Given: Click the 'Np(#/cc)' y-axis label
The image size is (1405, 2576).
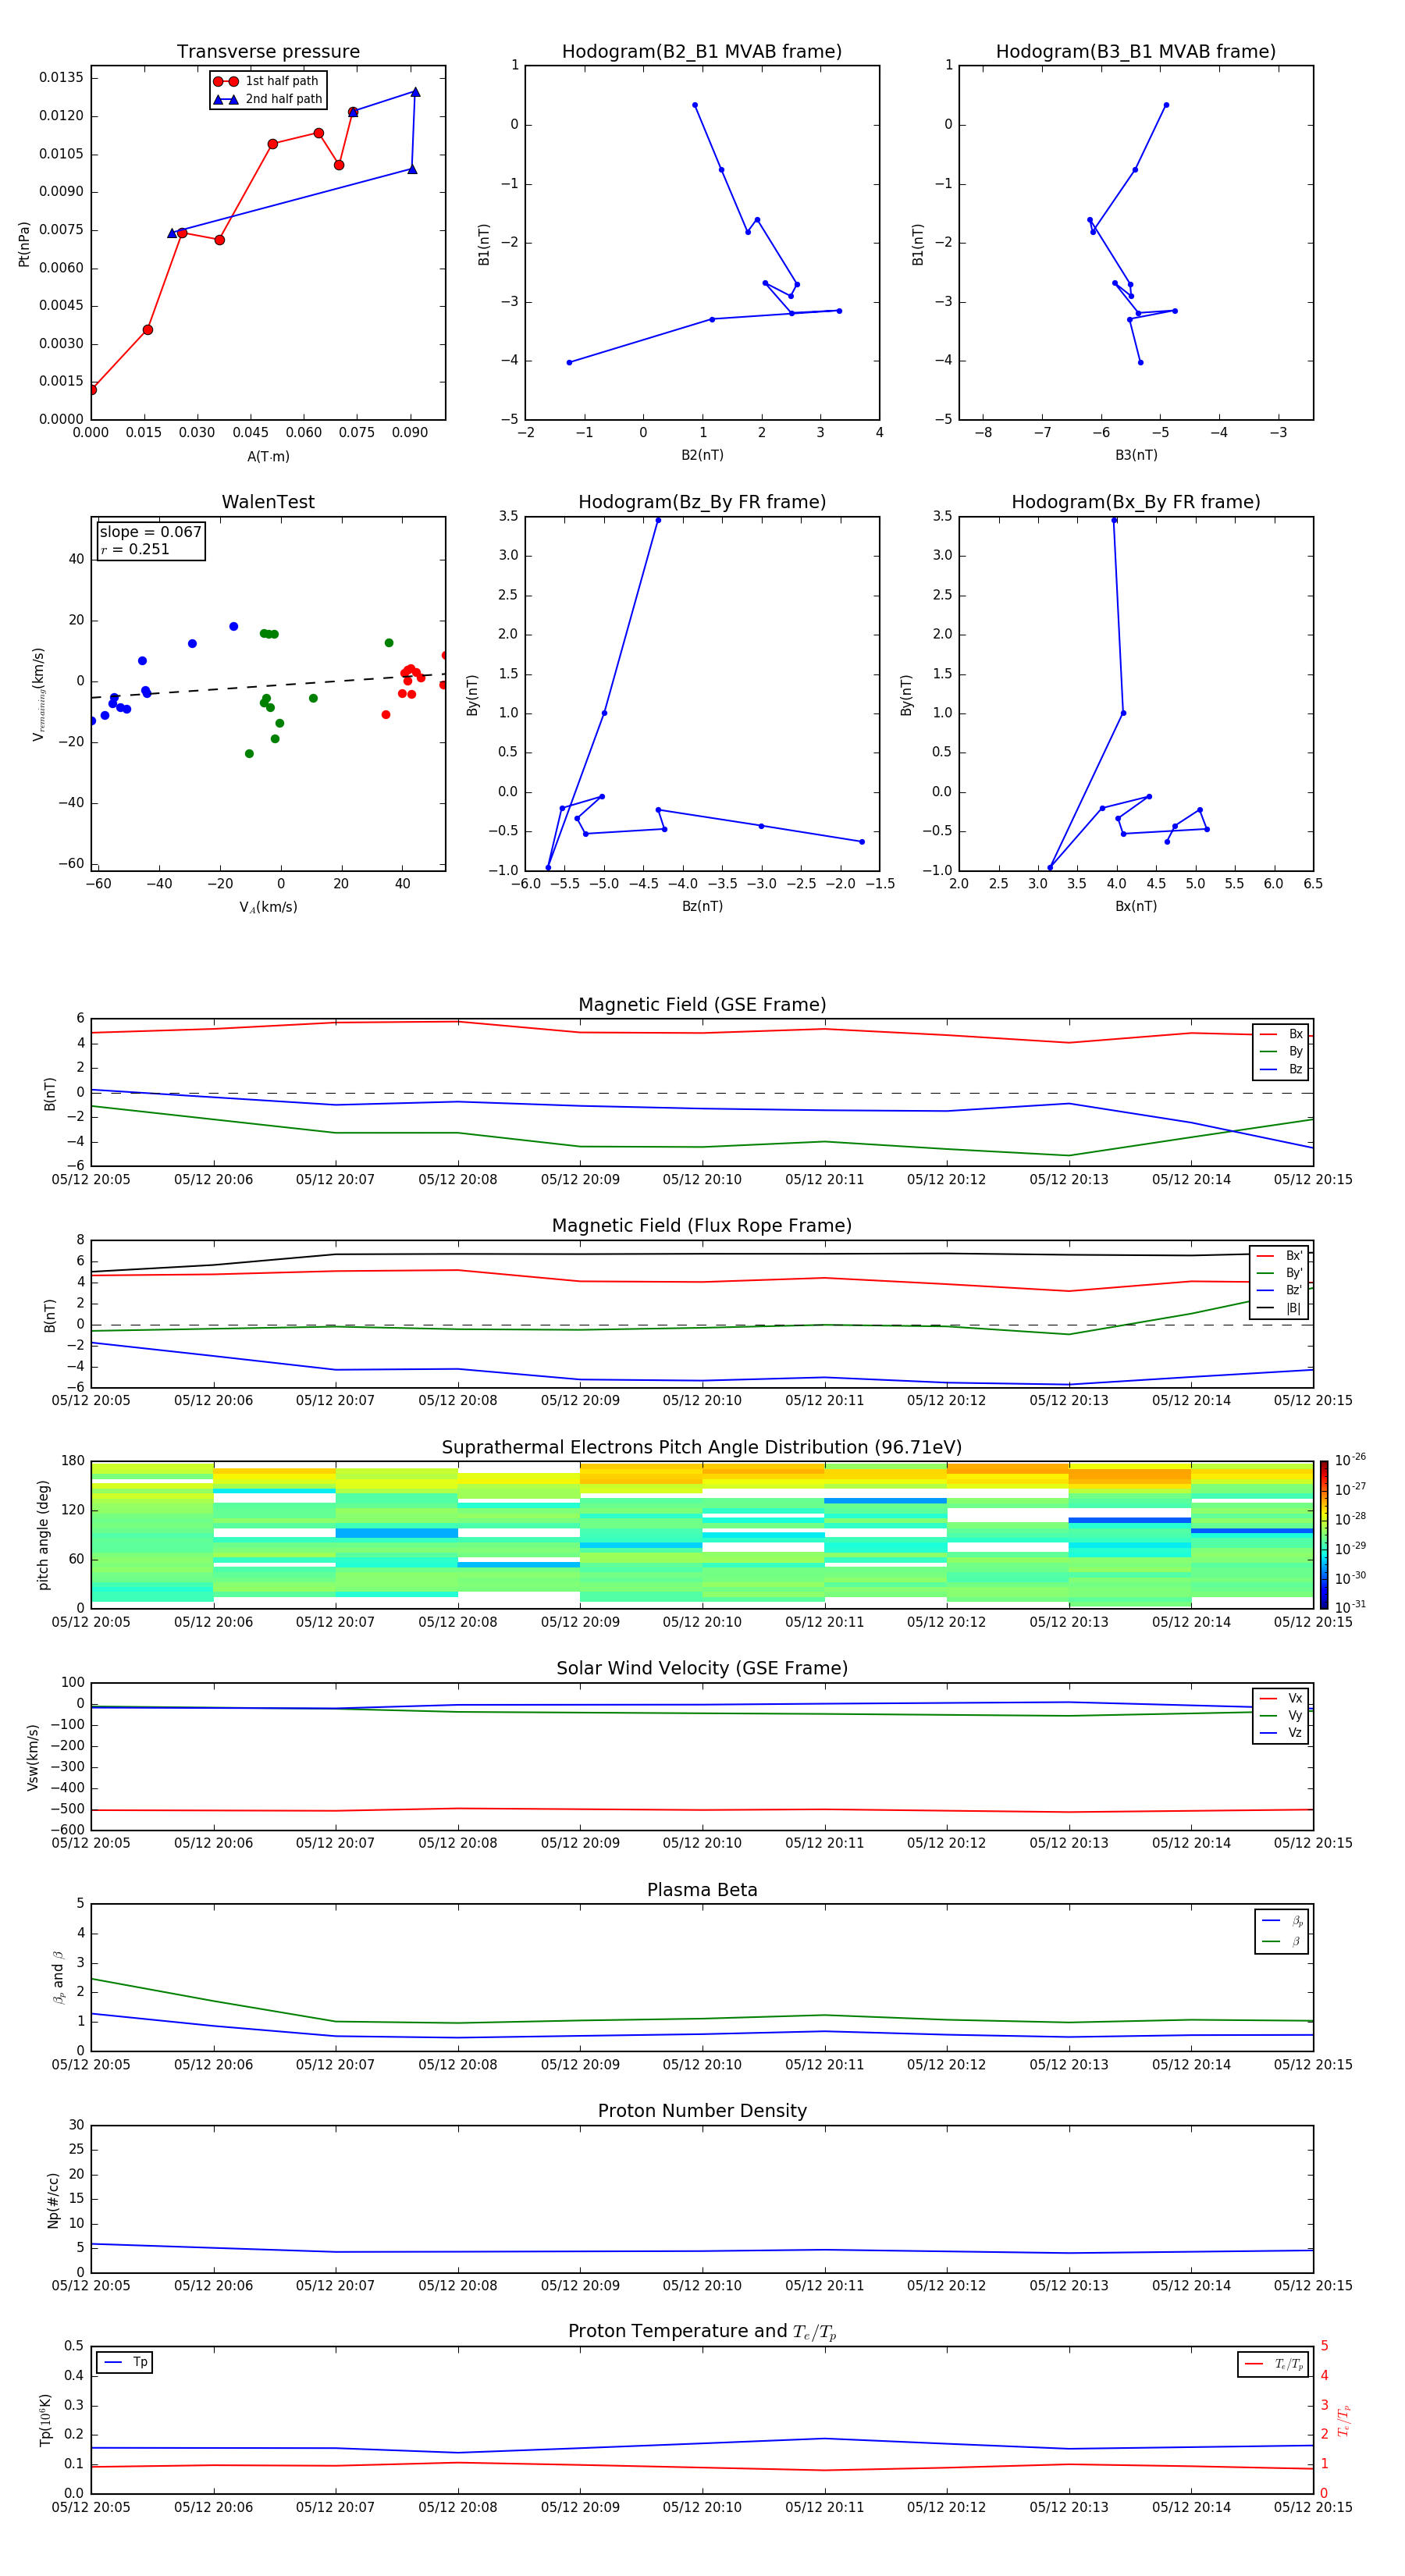Looking at the screenshot, I should (x=53, y=2199).
